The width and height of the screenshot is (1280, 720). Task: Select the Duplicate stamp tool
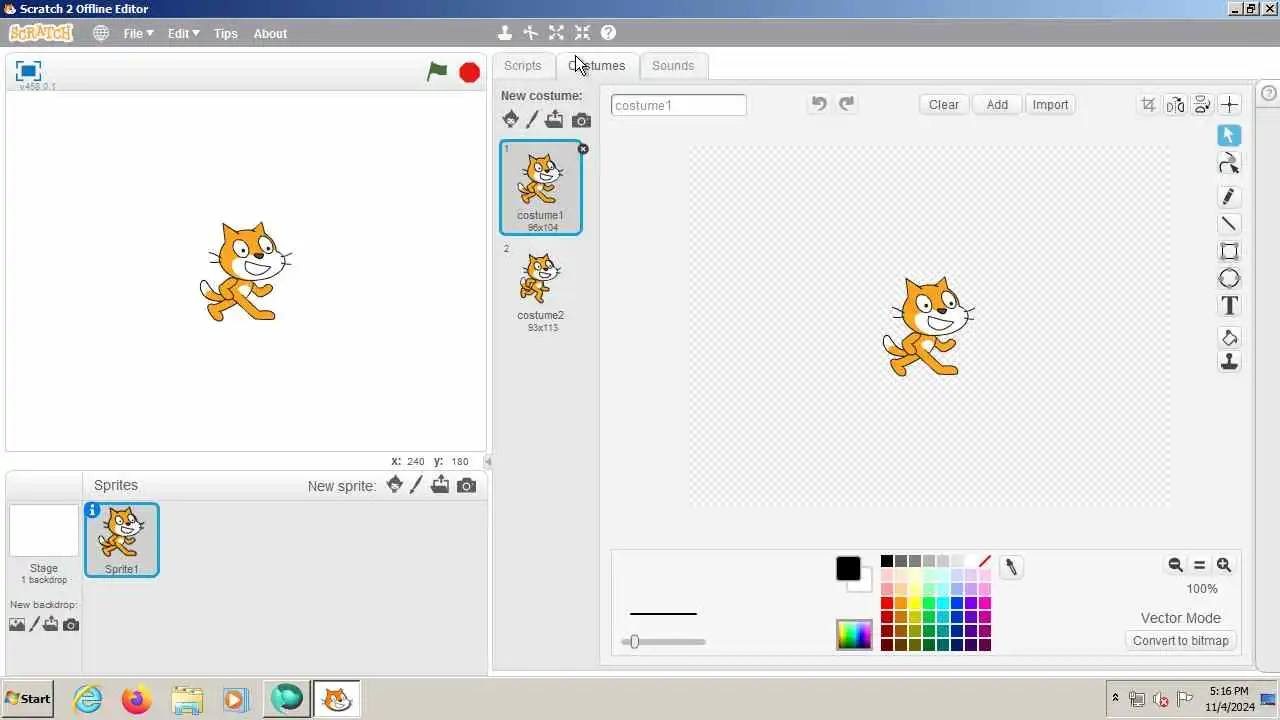(x=1229, y=362)
